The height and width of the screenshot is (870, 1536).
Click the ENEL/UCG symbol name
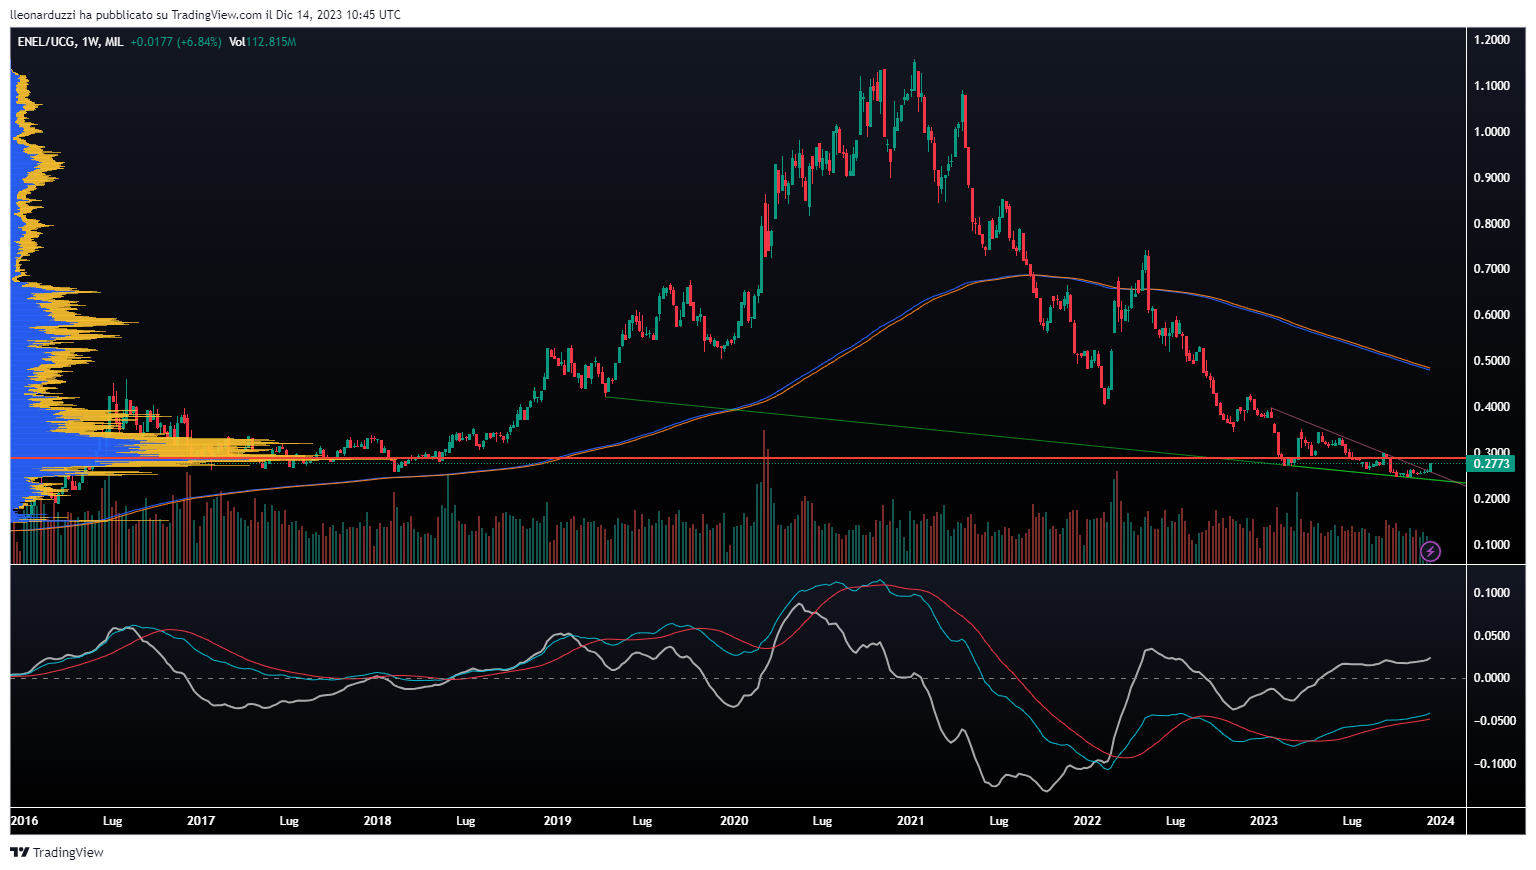[x=46, y=42]
